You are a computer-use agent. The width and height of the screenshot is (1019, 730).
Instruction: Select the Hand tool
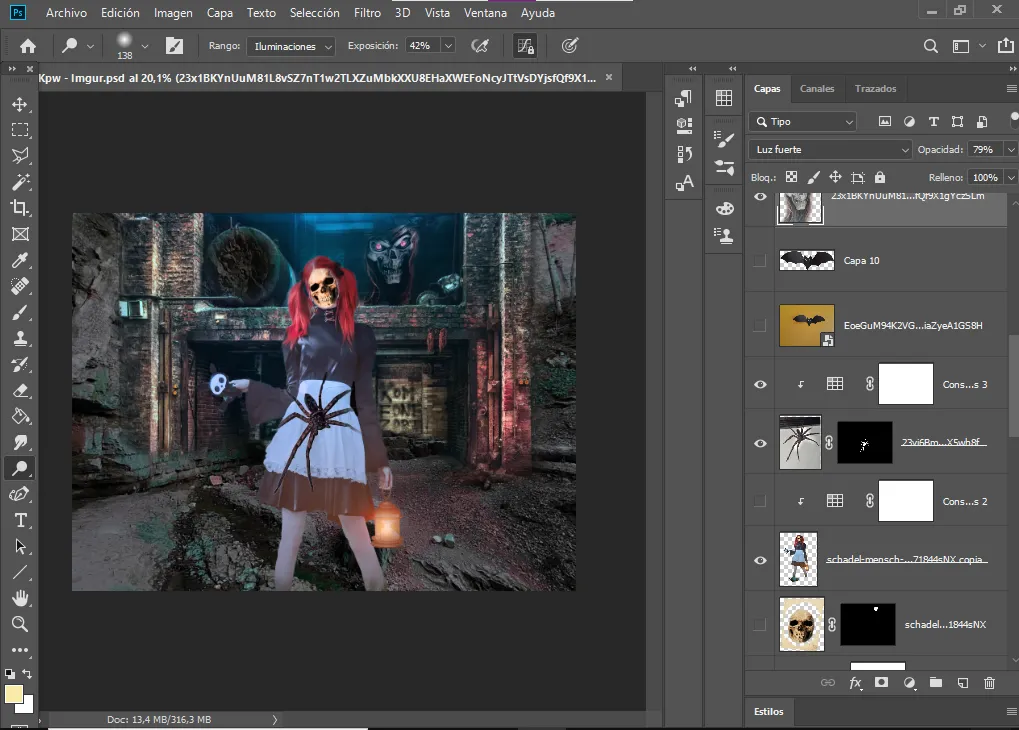click(19, 598)
